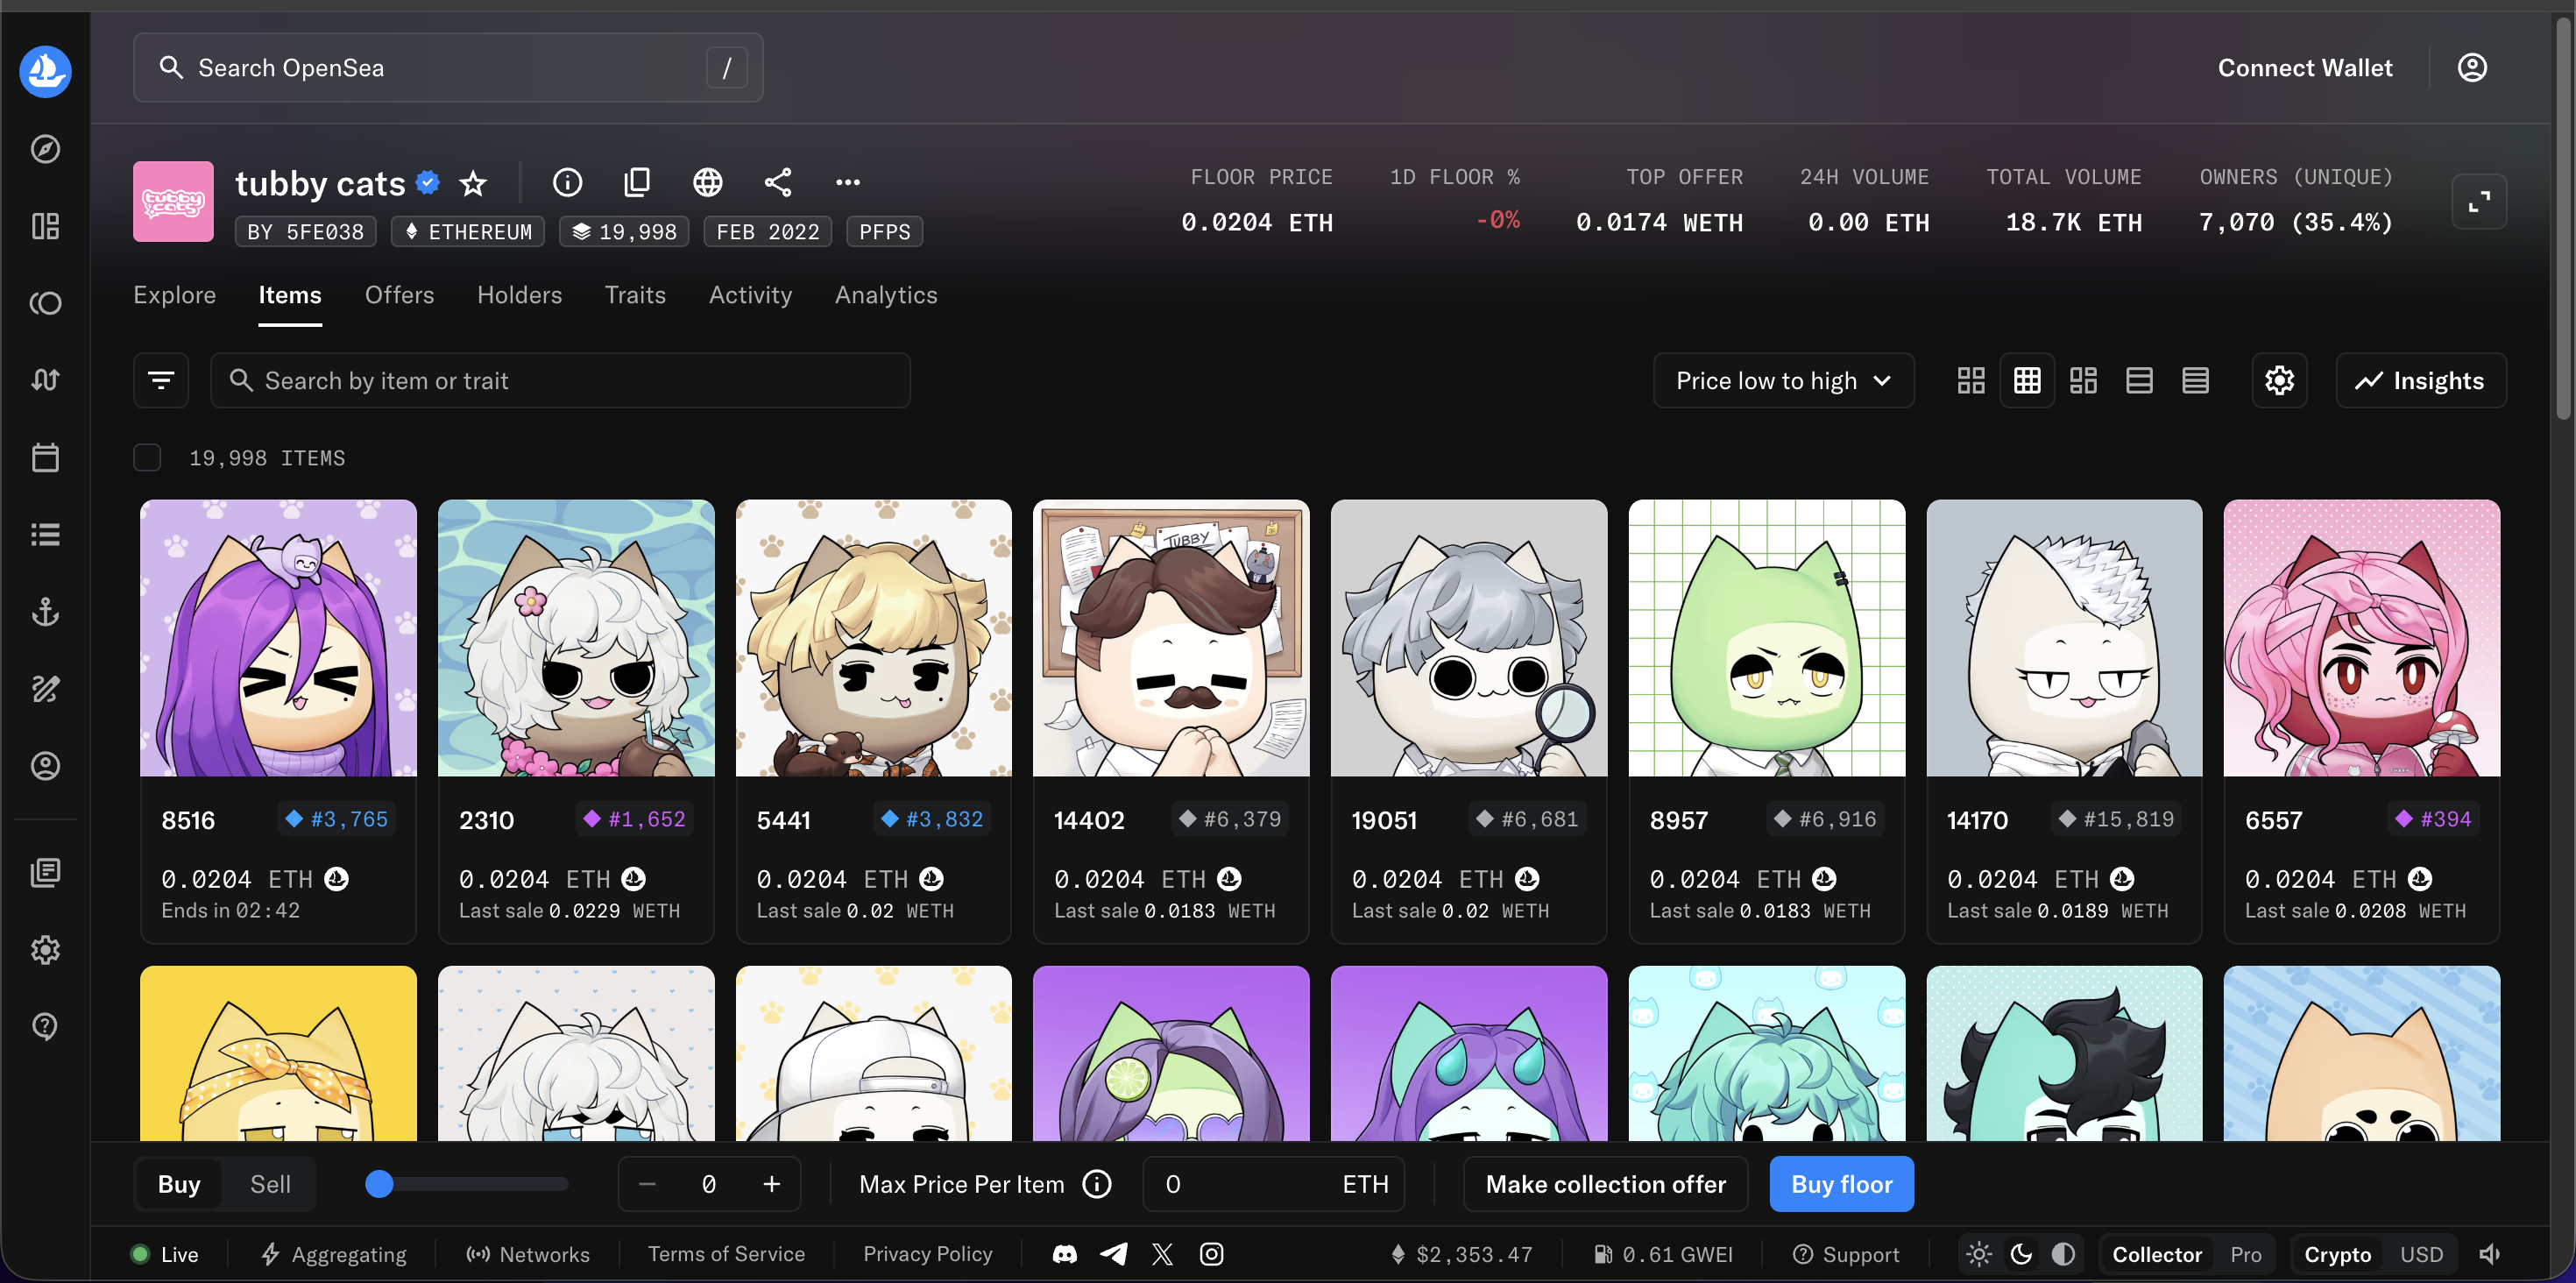
Task: Open the items display settings gear
Action: tap(2279, 380)
